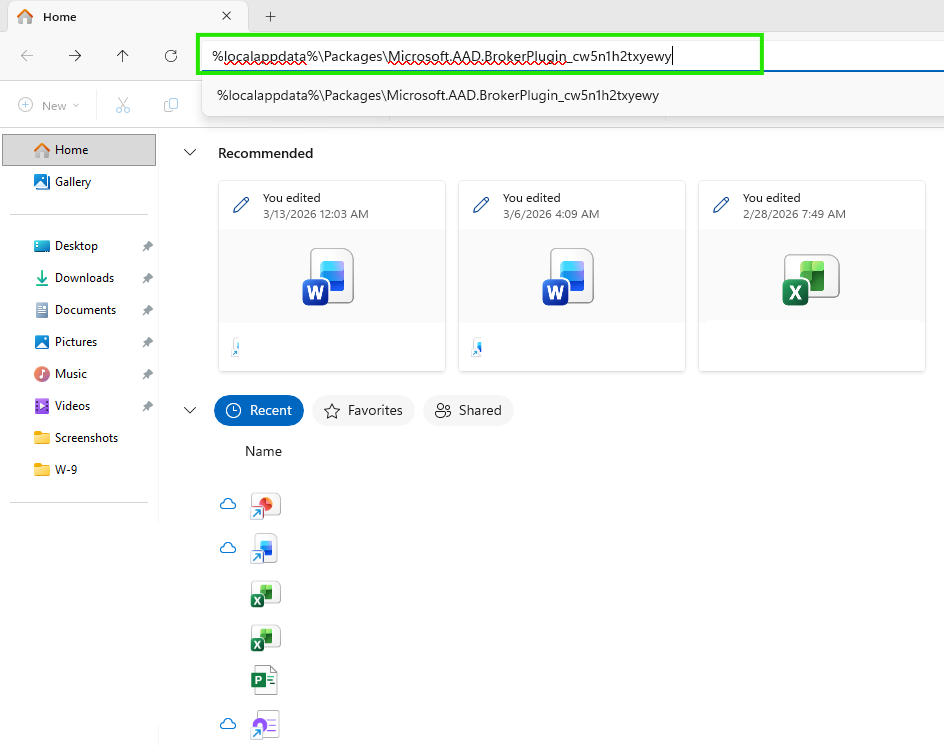The image size is (944, 746).
Task: Unpin Documents using its pin icon
Action: point(148,309)
